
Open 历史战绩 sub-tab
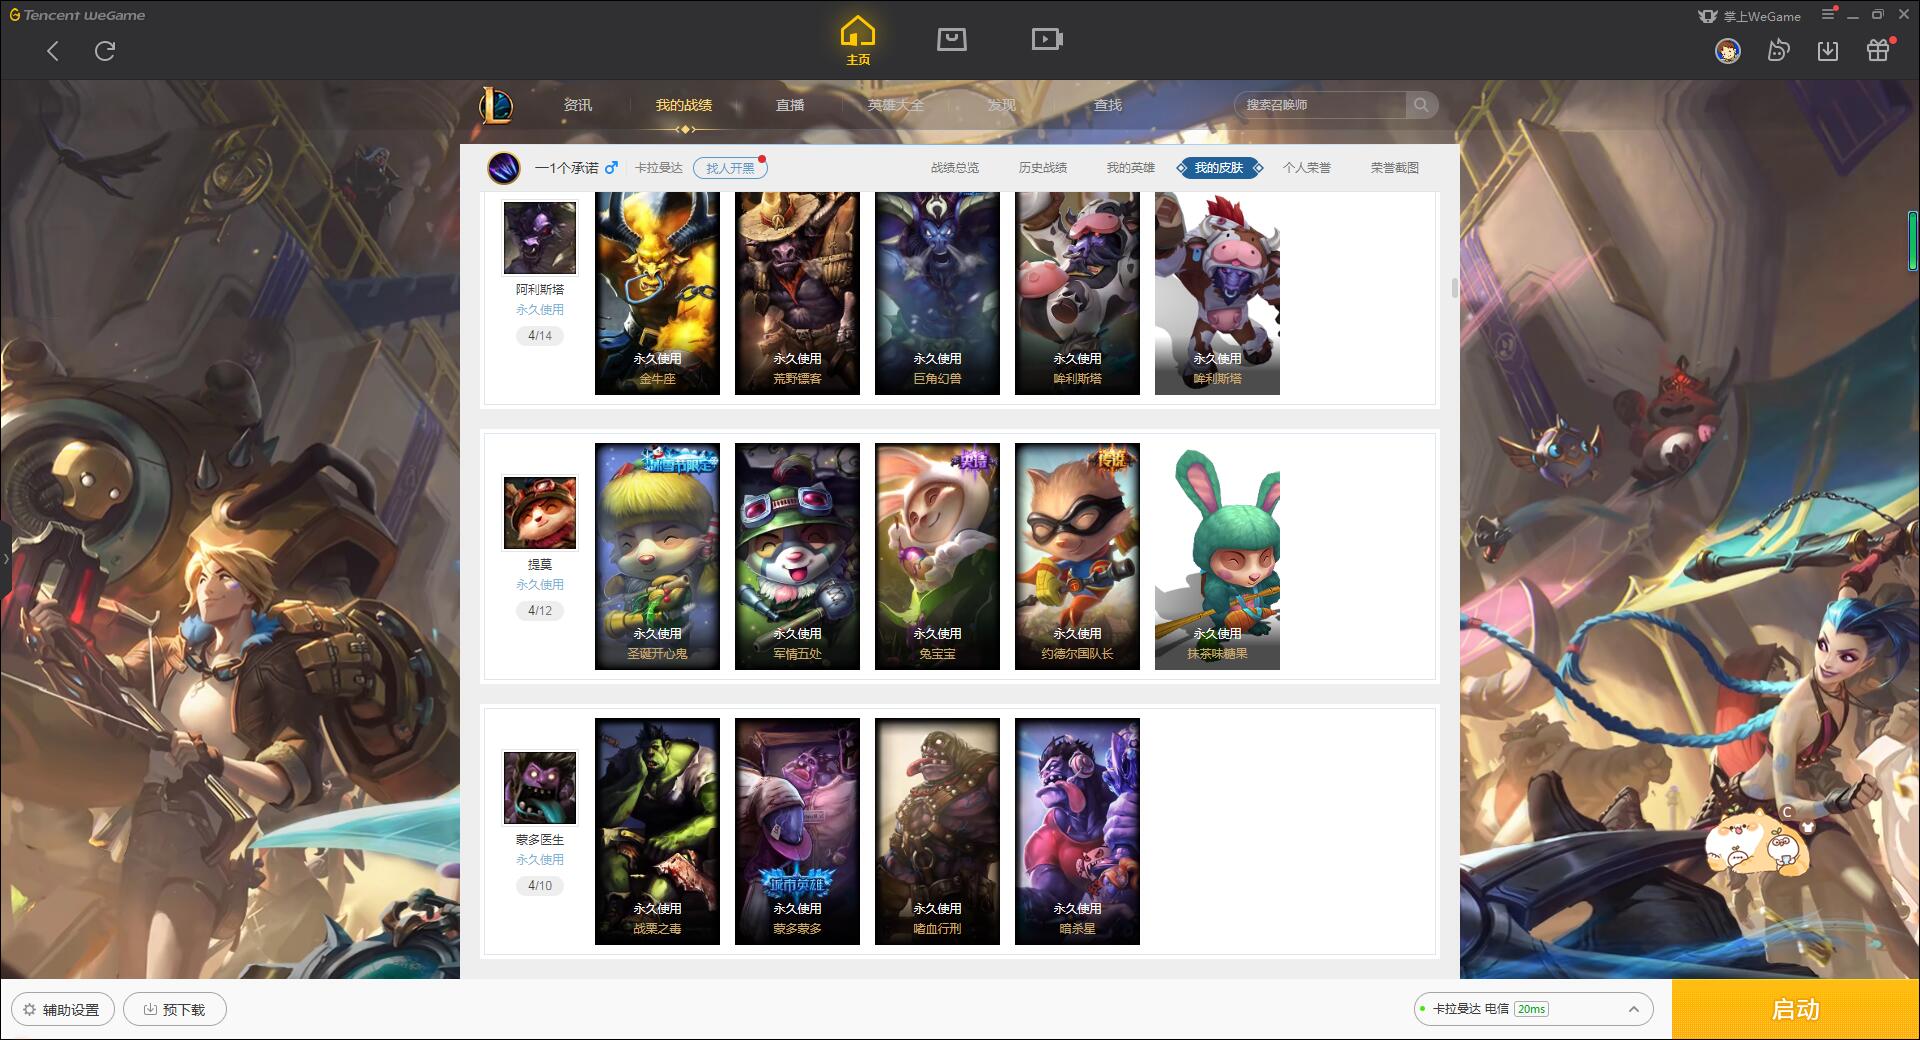click(x=1043, y=168)
